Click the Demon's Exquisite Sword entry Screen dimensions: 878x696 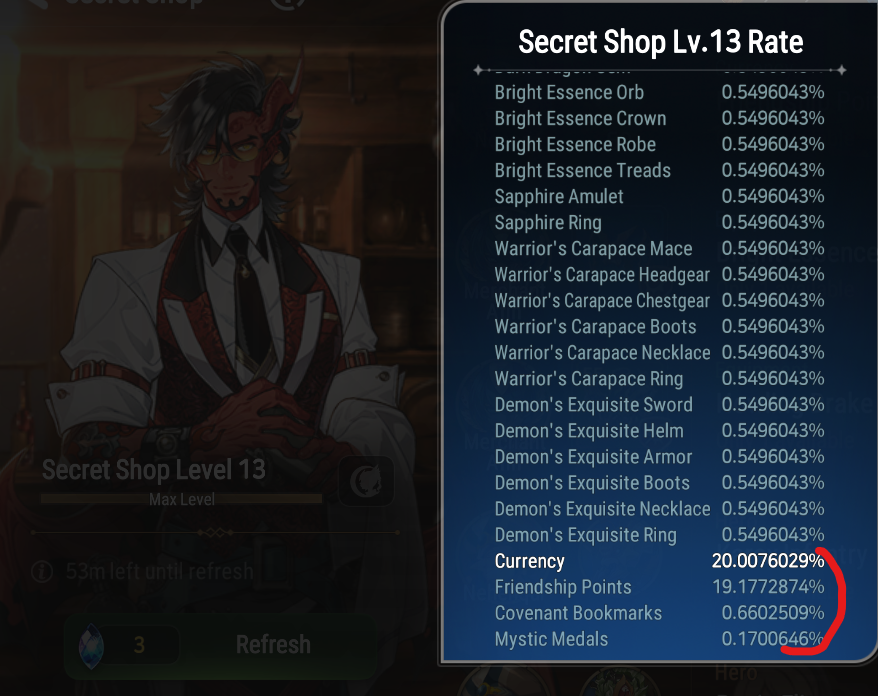tap(659, 405)
